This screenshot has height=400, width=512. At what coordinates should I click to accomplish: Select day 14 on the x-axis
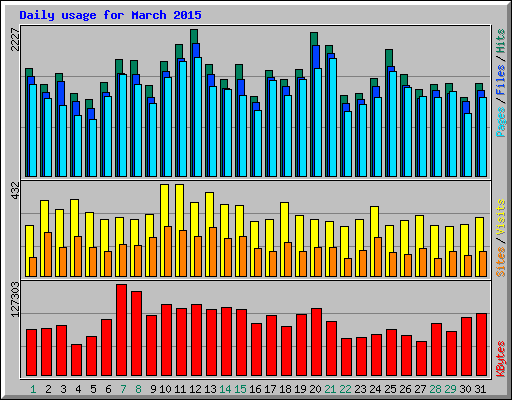225,389
